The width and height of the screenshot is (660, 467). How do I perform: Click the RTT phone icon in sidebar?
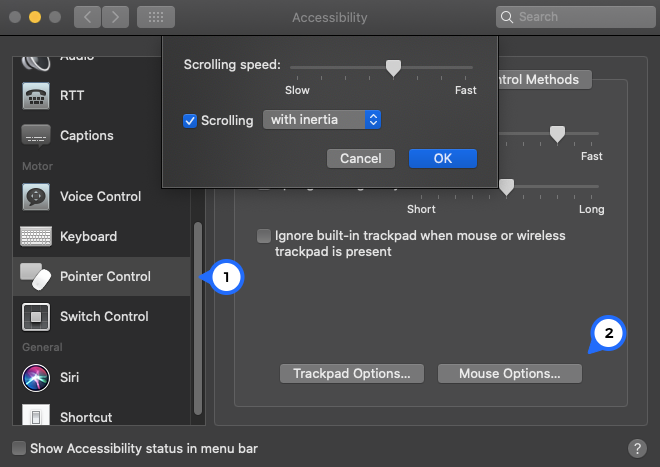(36, 95)
